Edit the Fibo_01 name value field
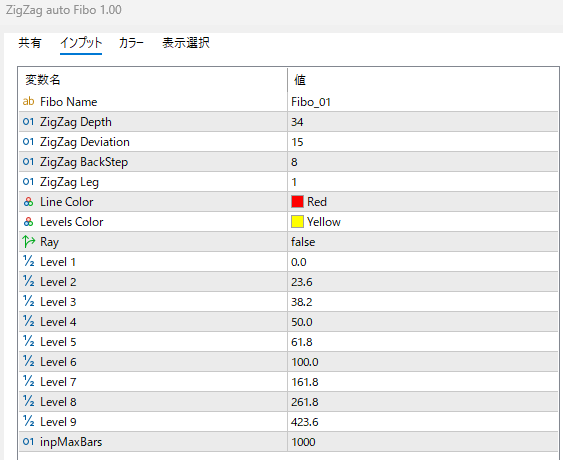The height and width of the screenshot is (460, 563). point(423,102)
